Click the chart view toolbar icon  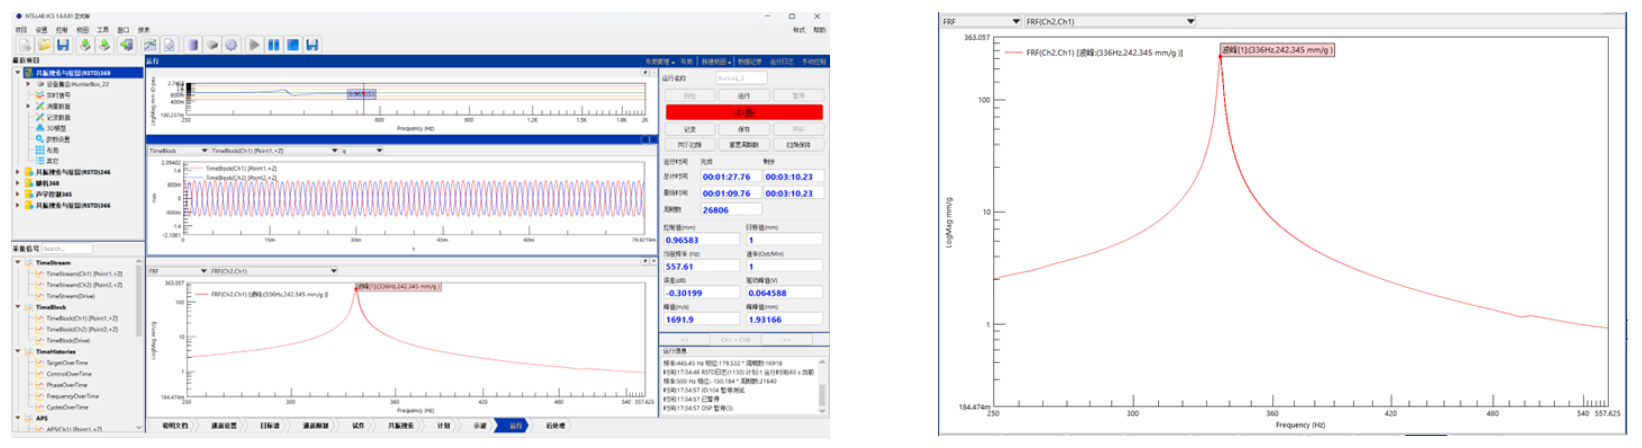click(x=150, y=45)
